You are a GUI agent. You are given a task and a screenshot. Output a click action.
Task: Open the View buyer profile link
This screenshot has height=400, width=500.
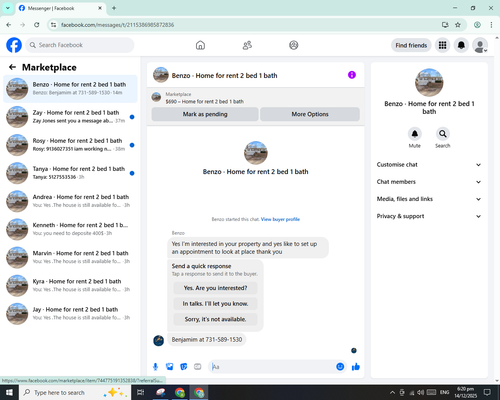[x=280, y=219]
